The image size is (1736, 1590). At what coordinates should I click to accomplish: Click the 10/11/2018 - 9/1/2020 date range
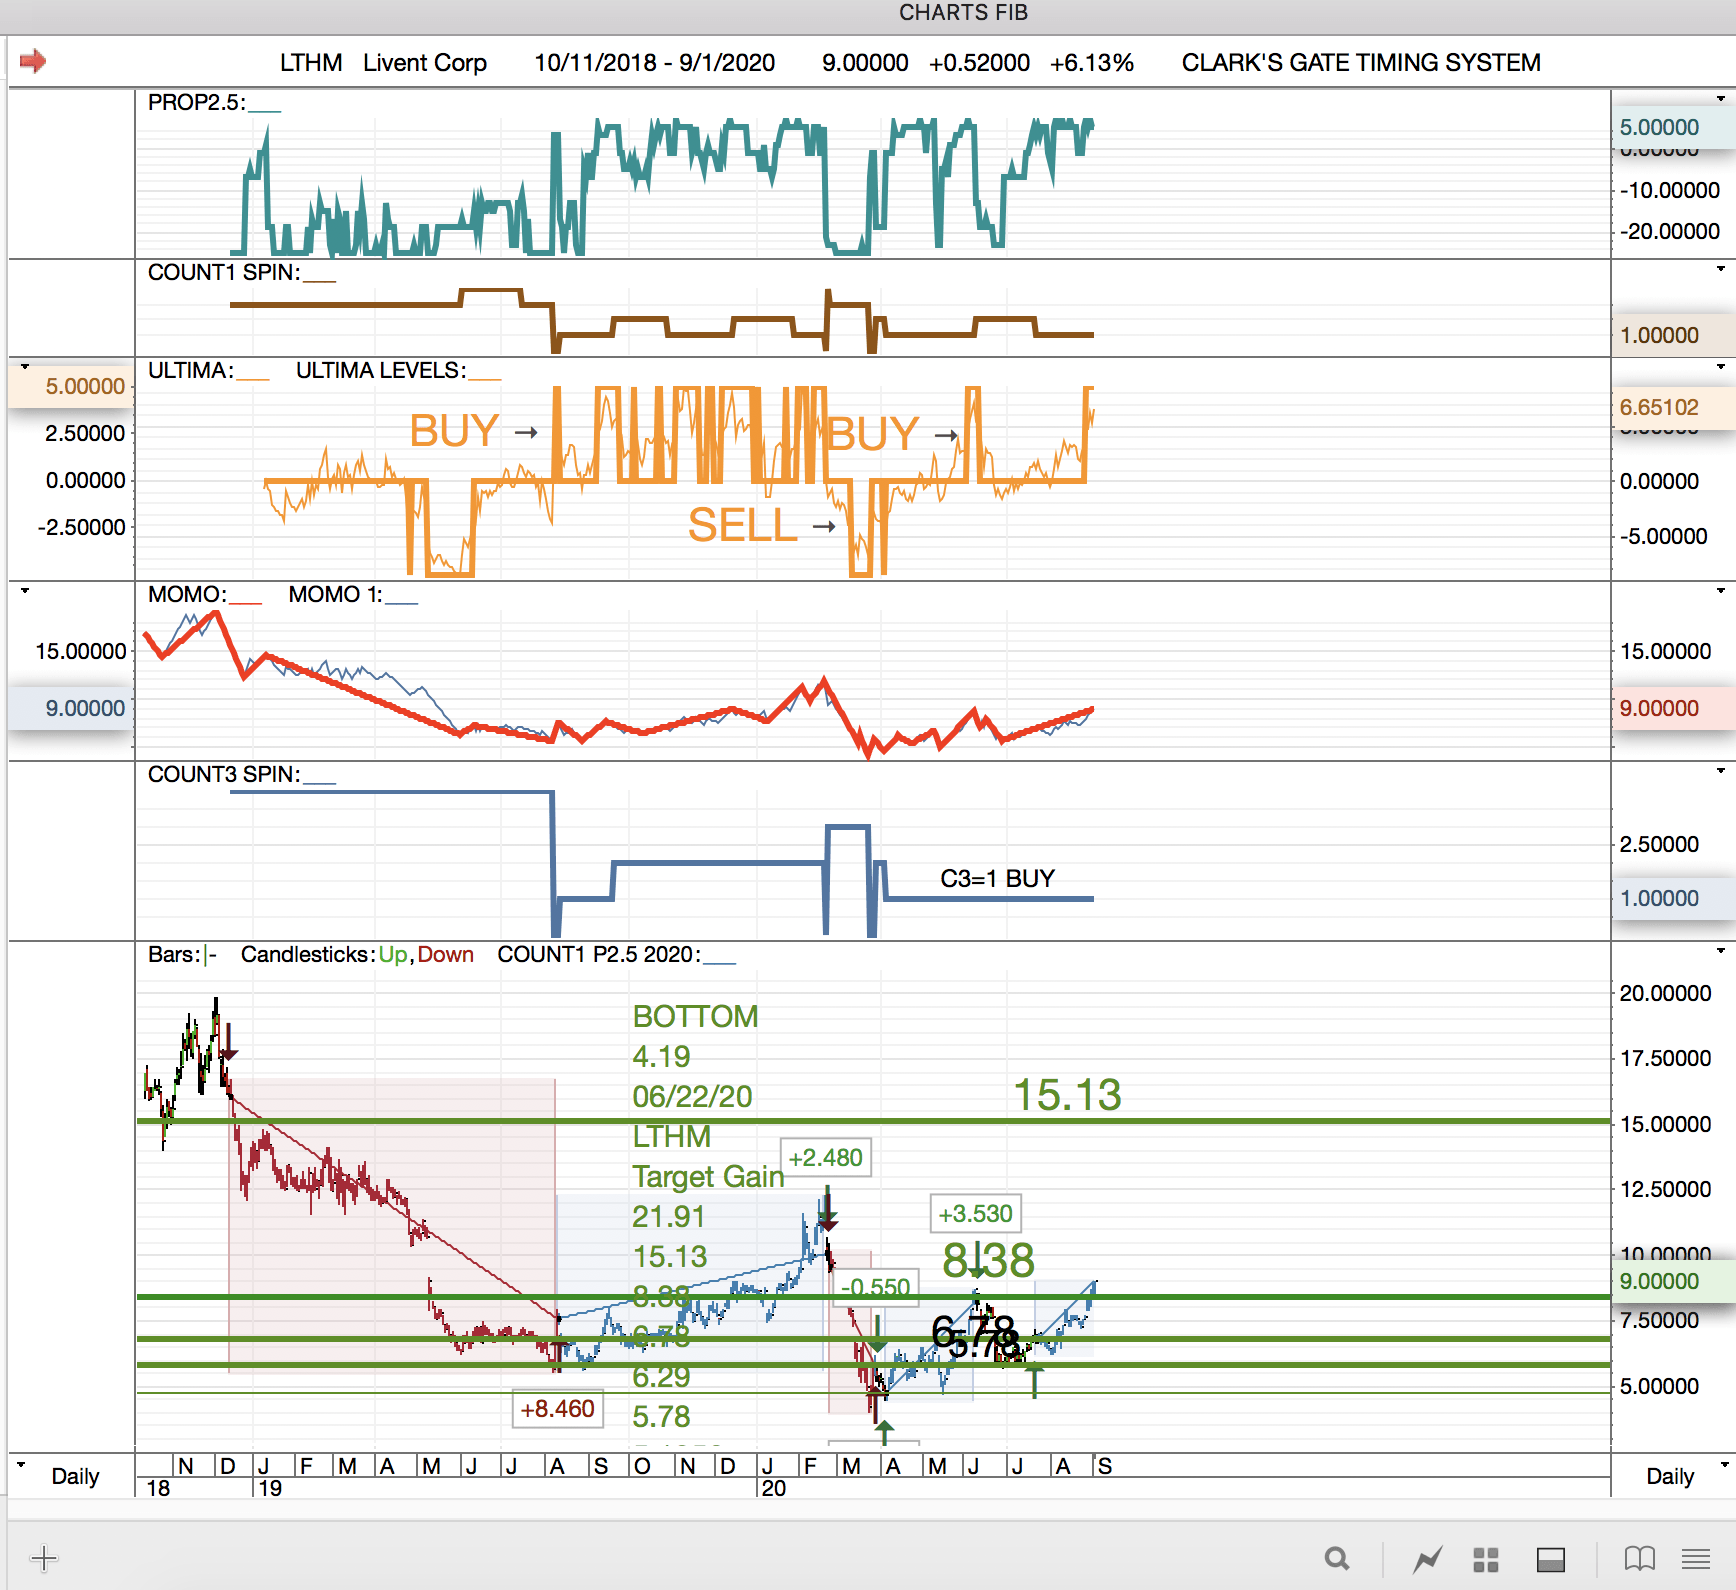point(654,63)
